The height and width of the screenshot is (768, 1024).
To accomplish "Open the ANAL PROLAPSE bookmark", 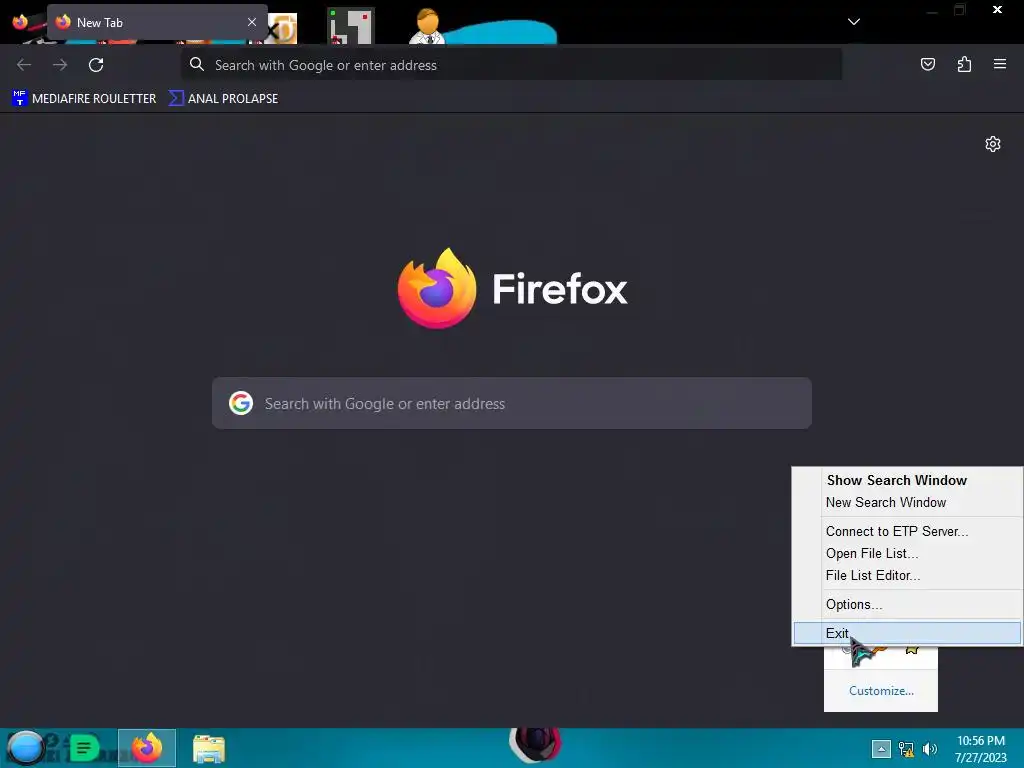I will tap(223, 99).
